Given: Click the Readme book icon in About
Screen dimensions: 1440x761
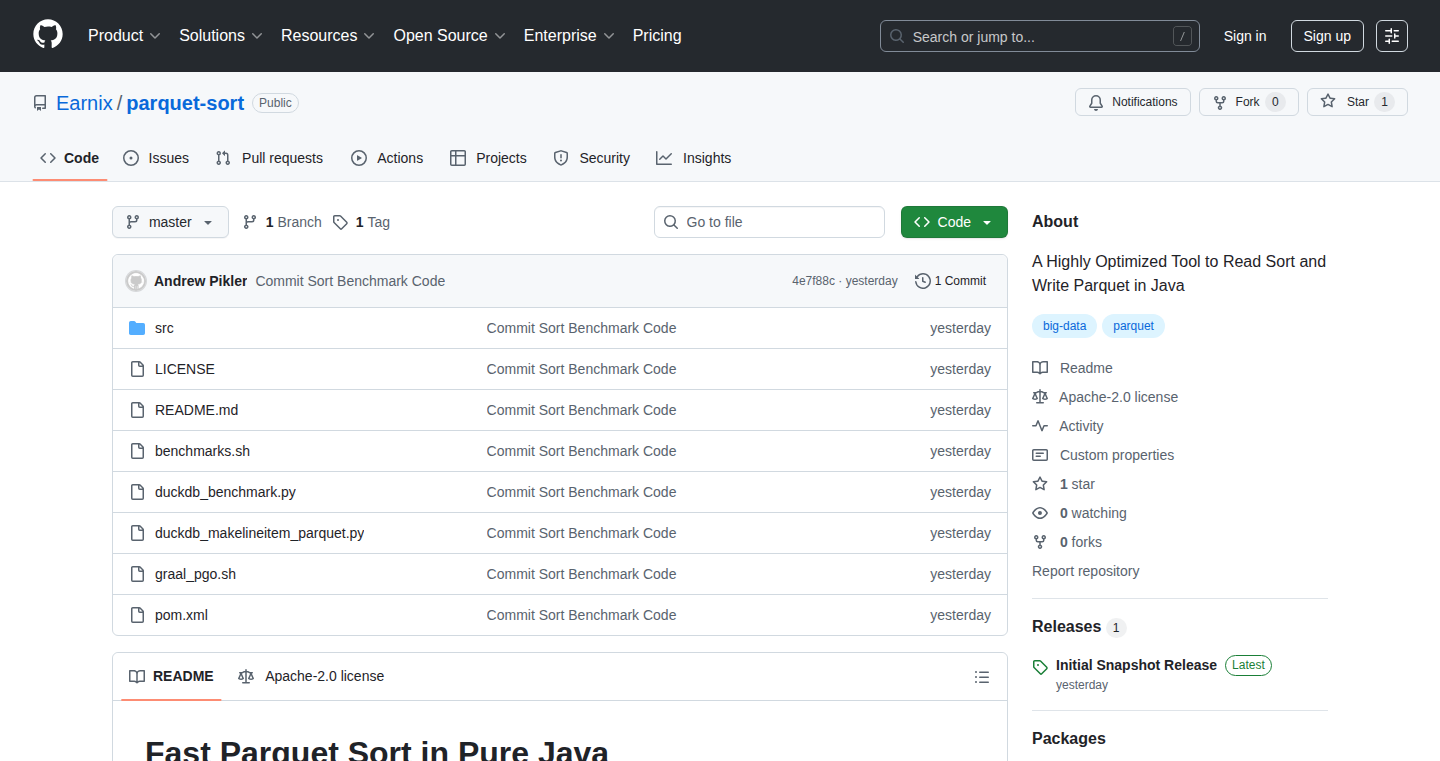Looking at the screenshot, I should [1040, 368].
